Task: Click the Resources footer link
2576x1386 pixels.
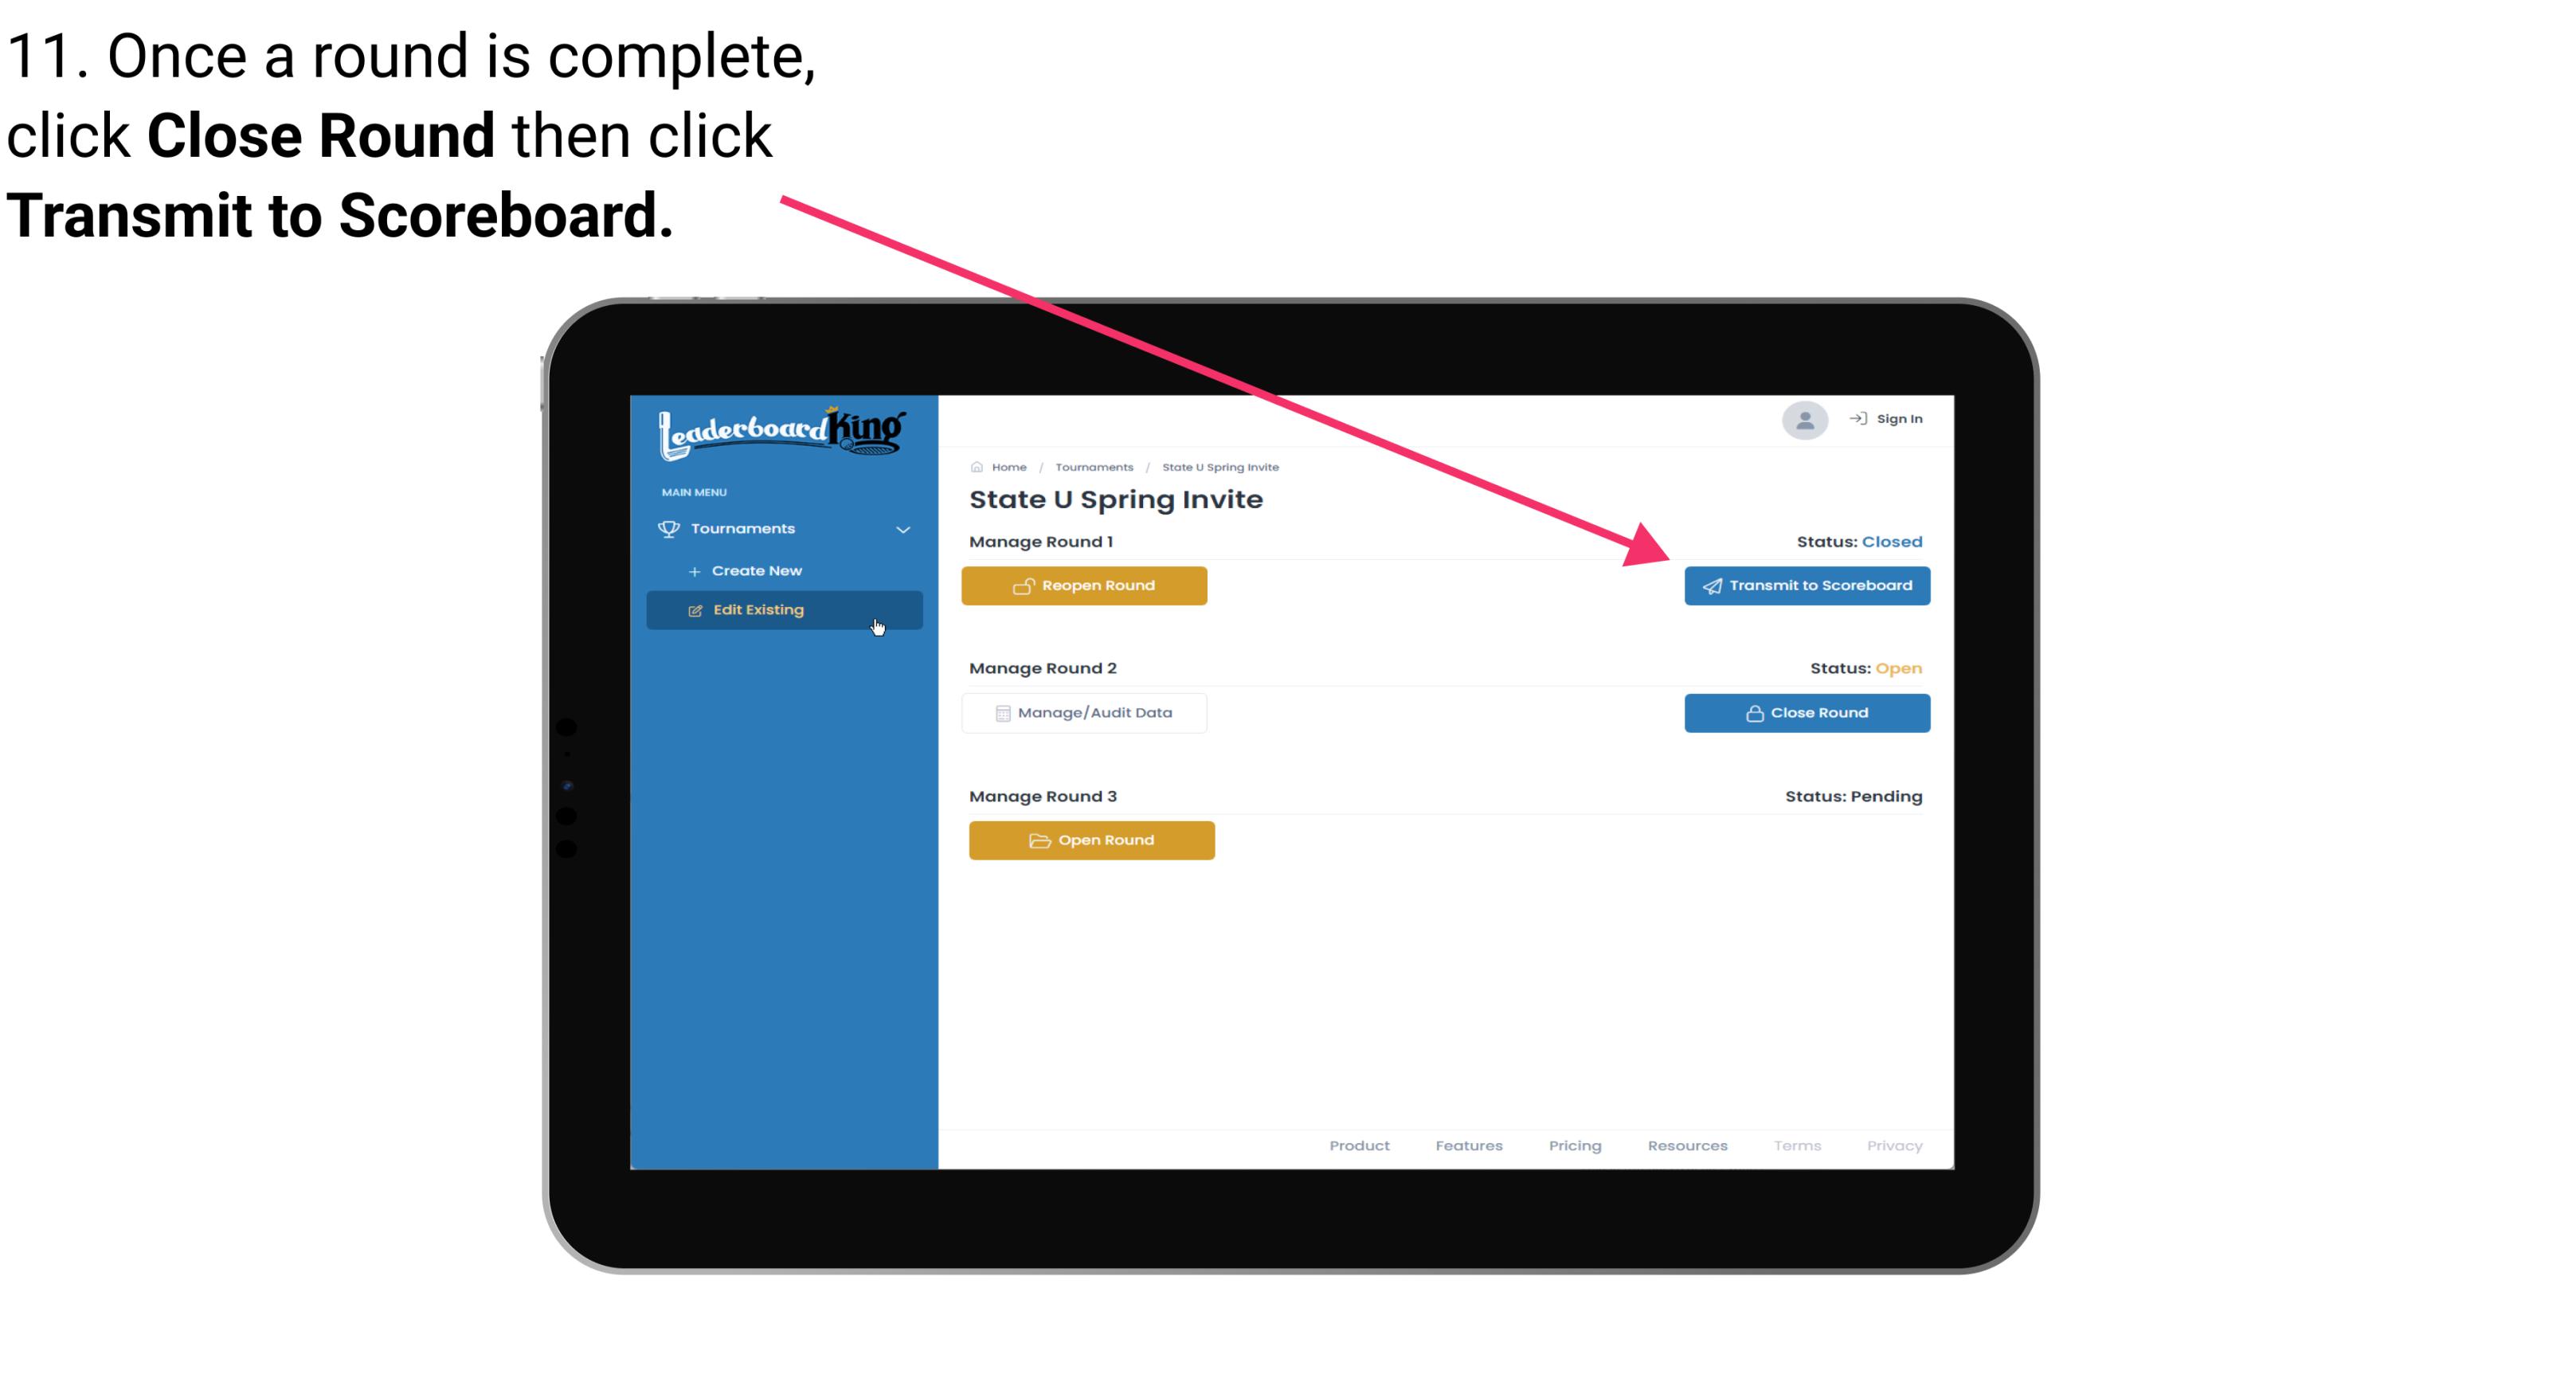Action: coord(1689,1145)
